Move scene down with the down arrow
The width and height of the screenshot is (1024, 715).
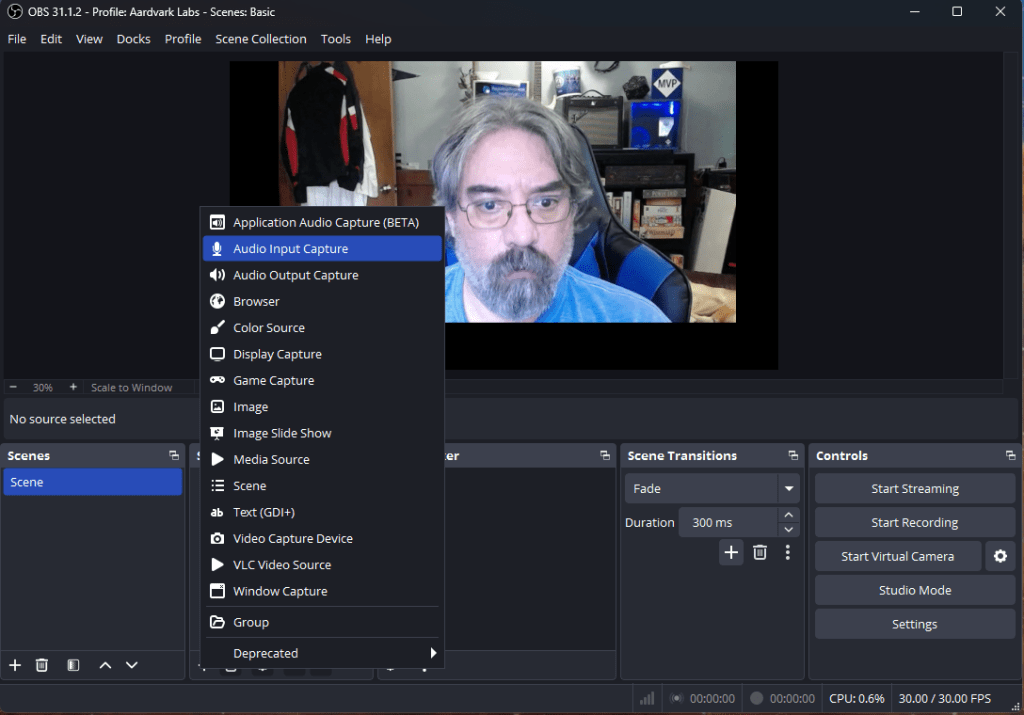tap(131, 665)
